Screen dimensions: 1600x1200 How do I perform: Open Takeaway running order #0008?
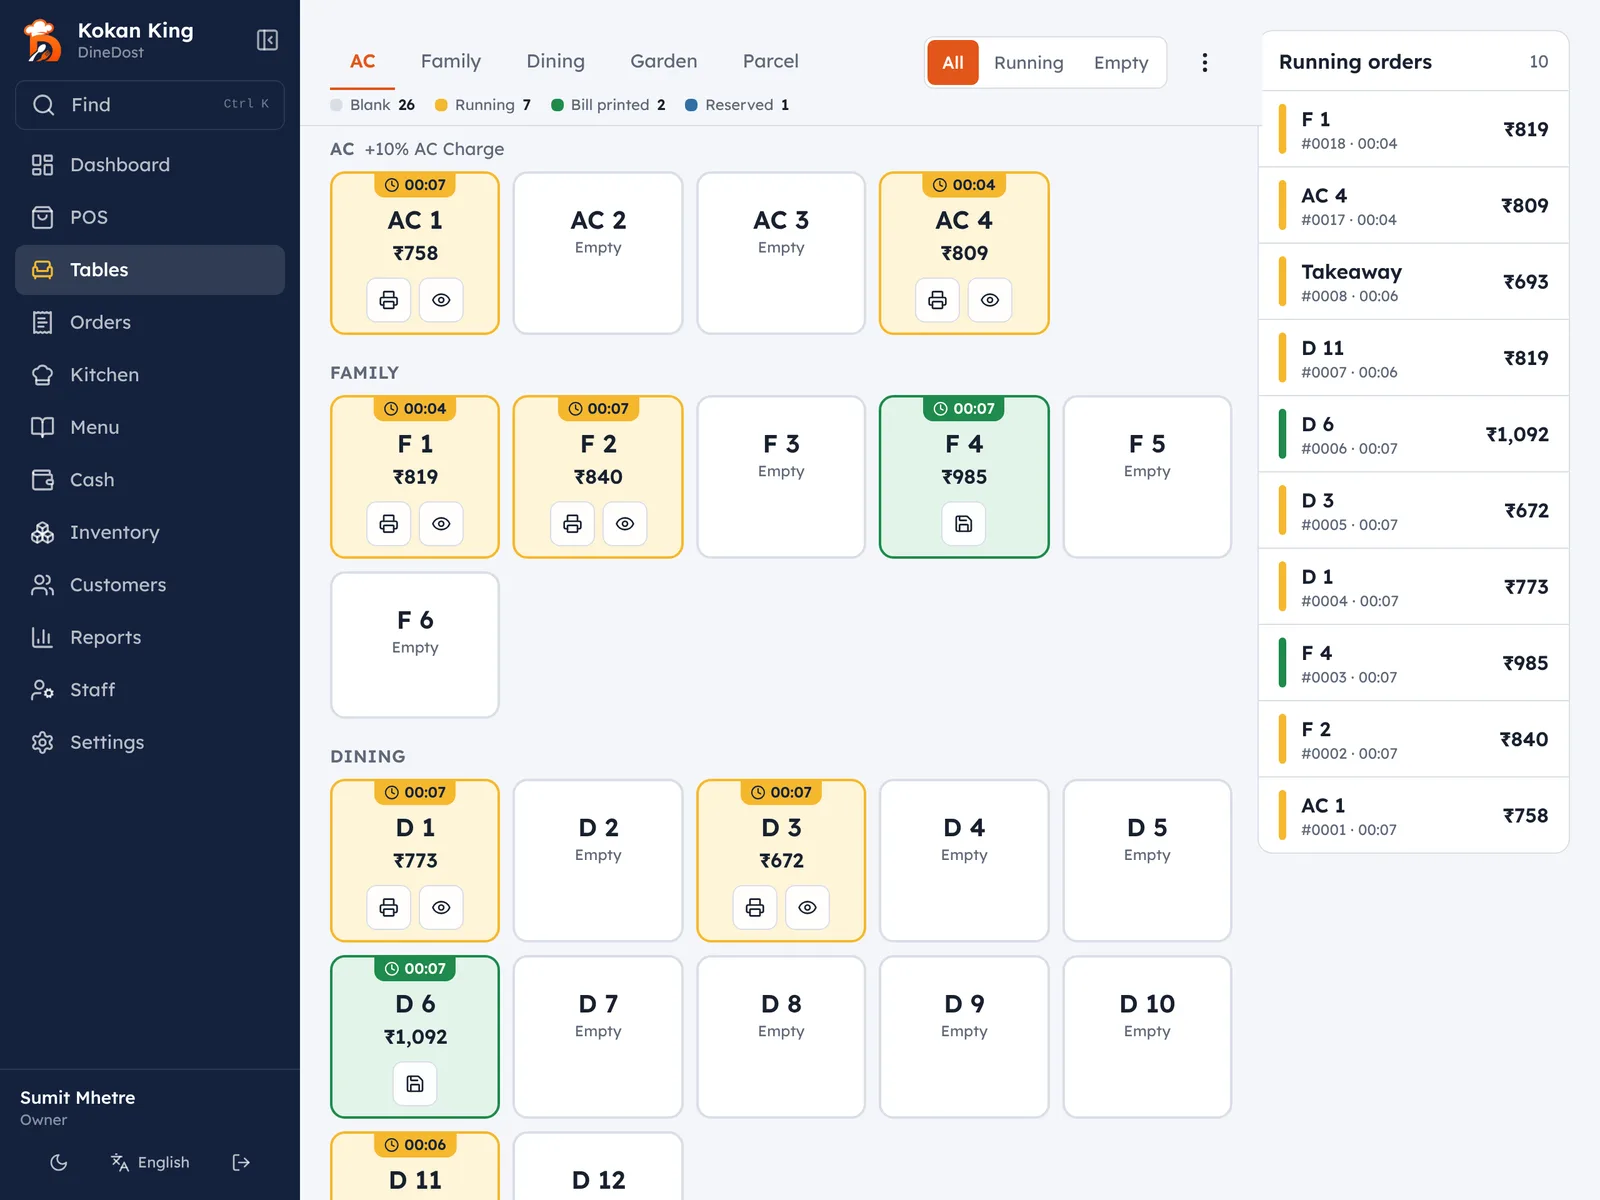(x=1414, y=282)
